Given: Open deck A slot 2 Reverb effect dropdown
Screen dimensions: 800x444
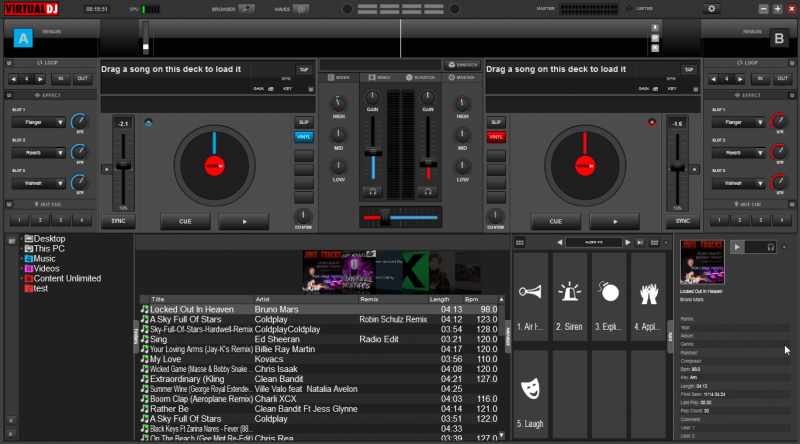Looking at the screenshot, I should [x=38, y=153].
